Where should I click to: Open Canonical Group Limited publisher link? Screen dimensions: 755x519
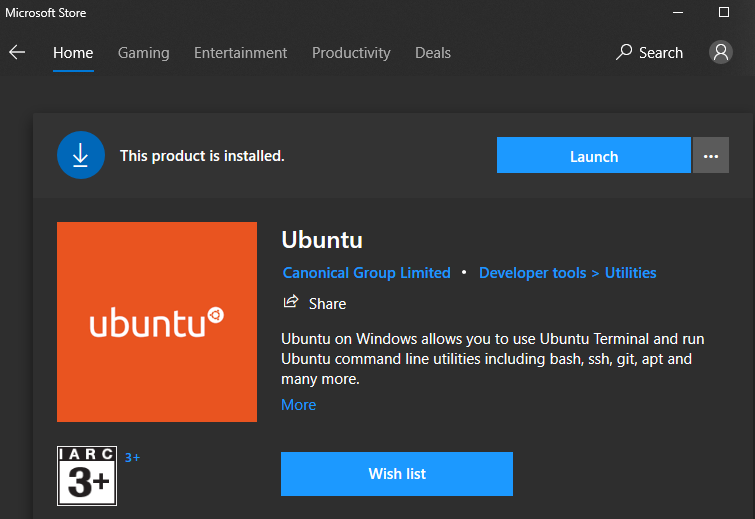366,273
